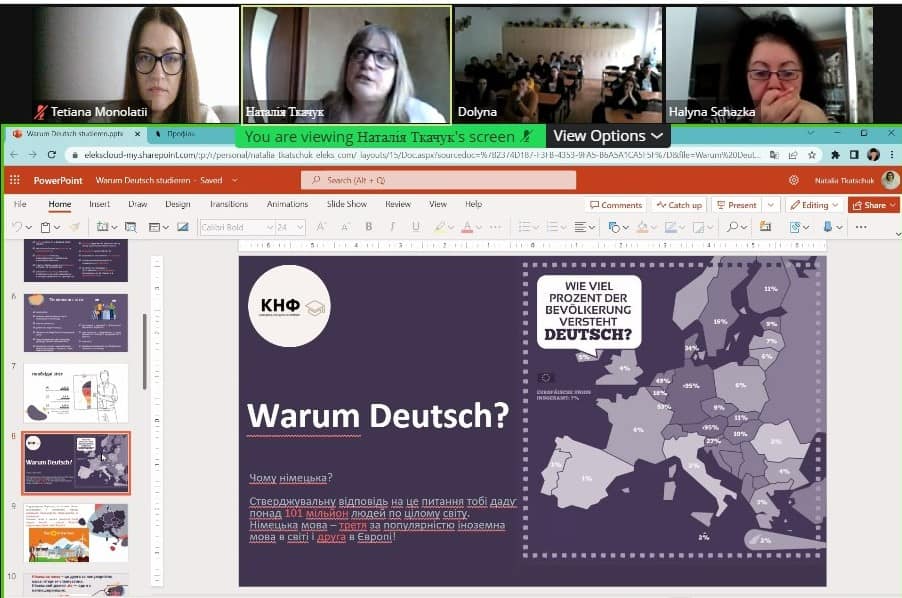
Task: Click the Comments button
Action: pyautogui.click(x=616, y=205)
